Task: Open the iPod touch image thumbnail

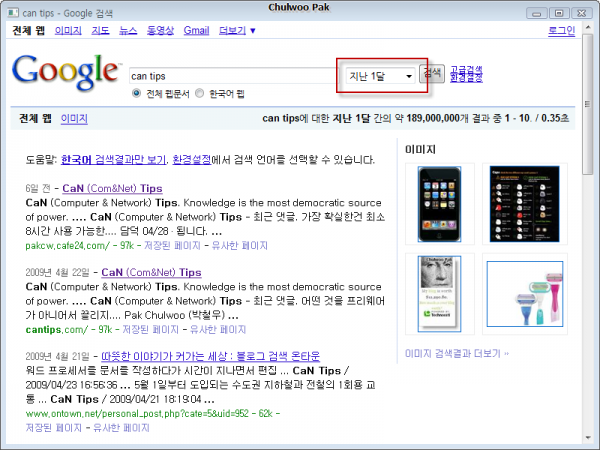Action: click(x=439, y=204)
